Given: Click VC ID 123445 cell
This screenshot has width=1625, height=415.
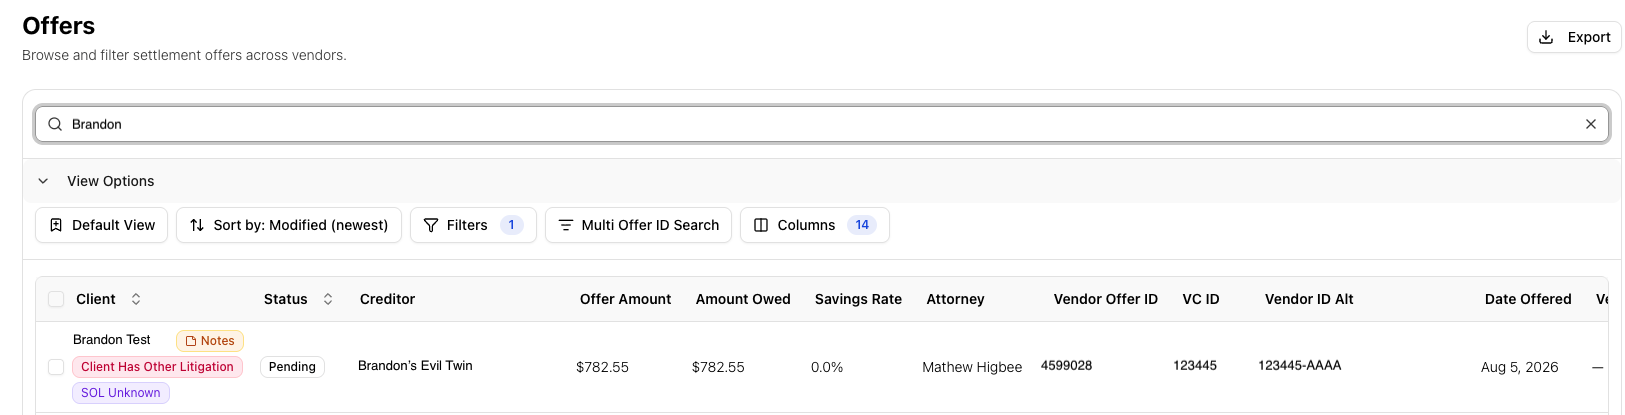Looking at the screenshot, I should (1195, 366).
